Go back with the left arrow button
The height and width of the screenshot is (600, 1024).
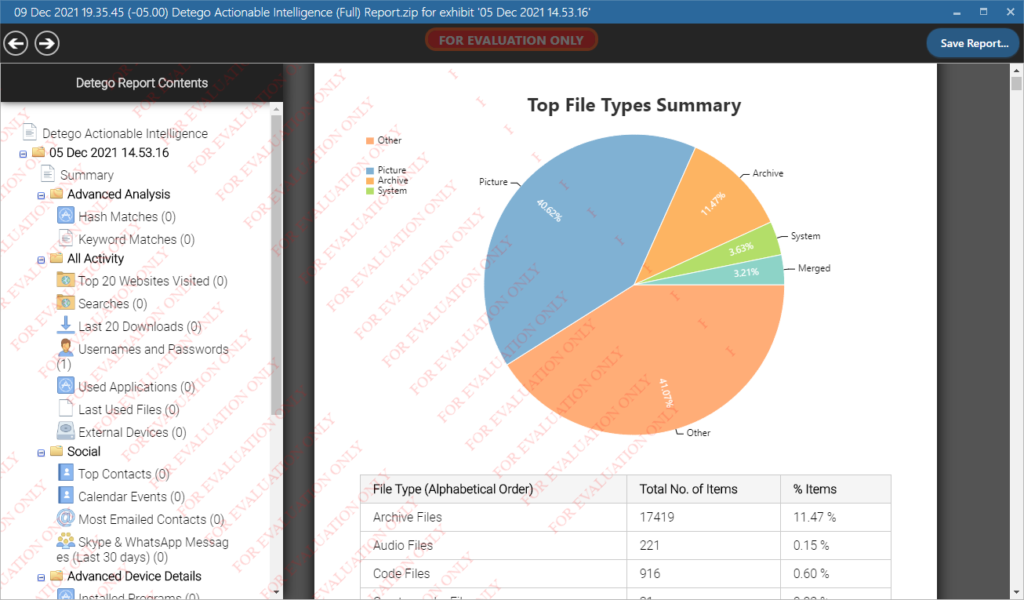16,43
